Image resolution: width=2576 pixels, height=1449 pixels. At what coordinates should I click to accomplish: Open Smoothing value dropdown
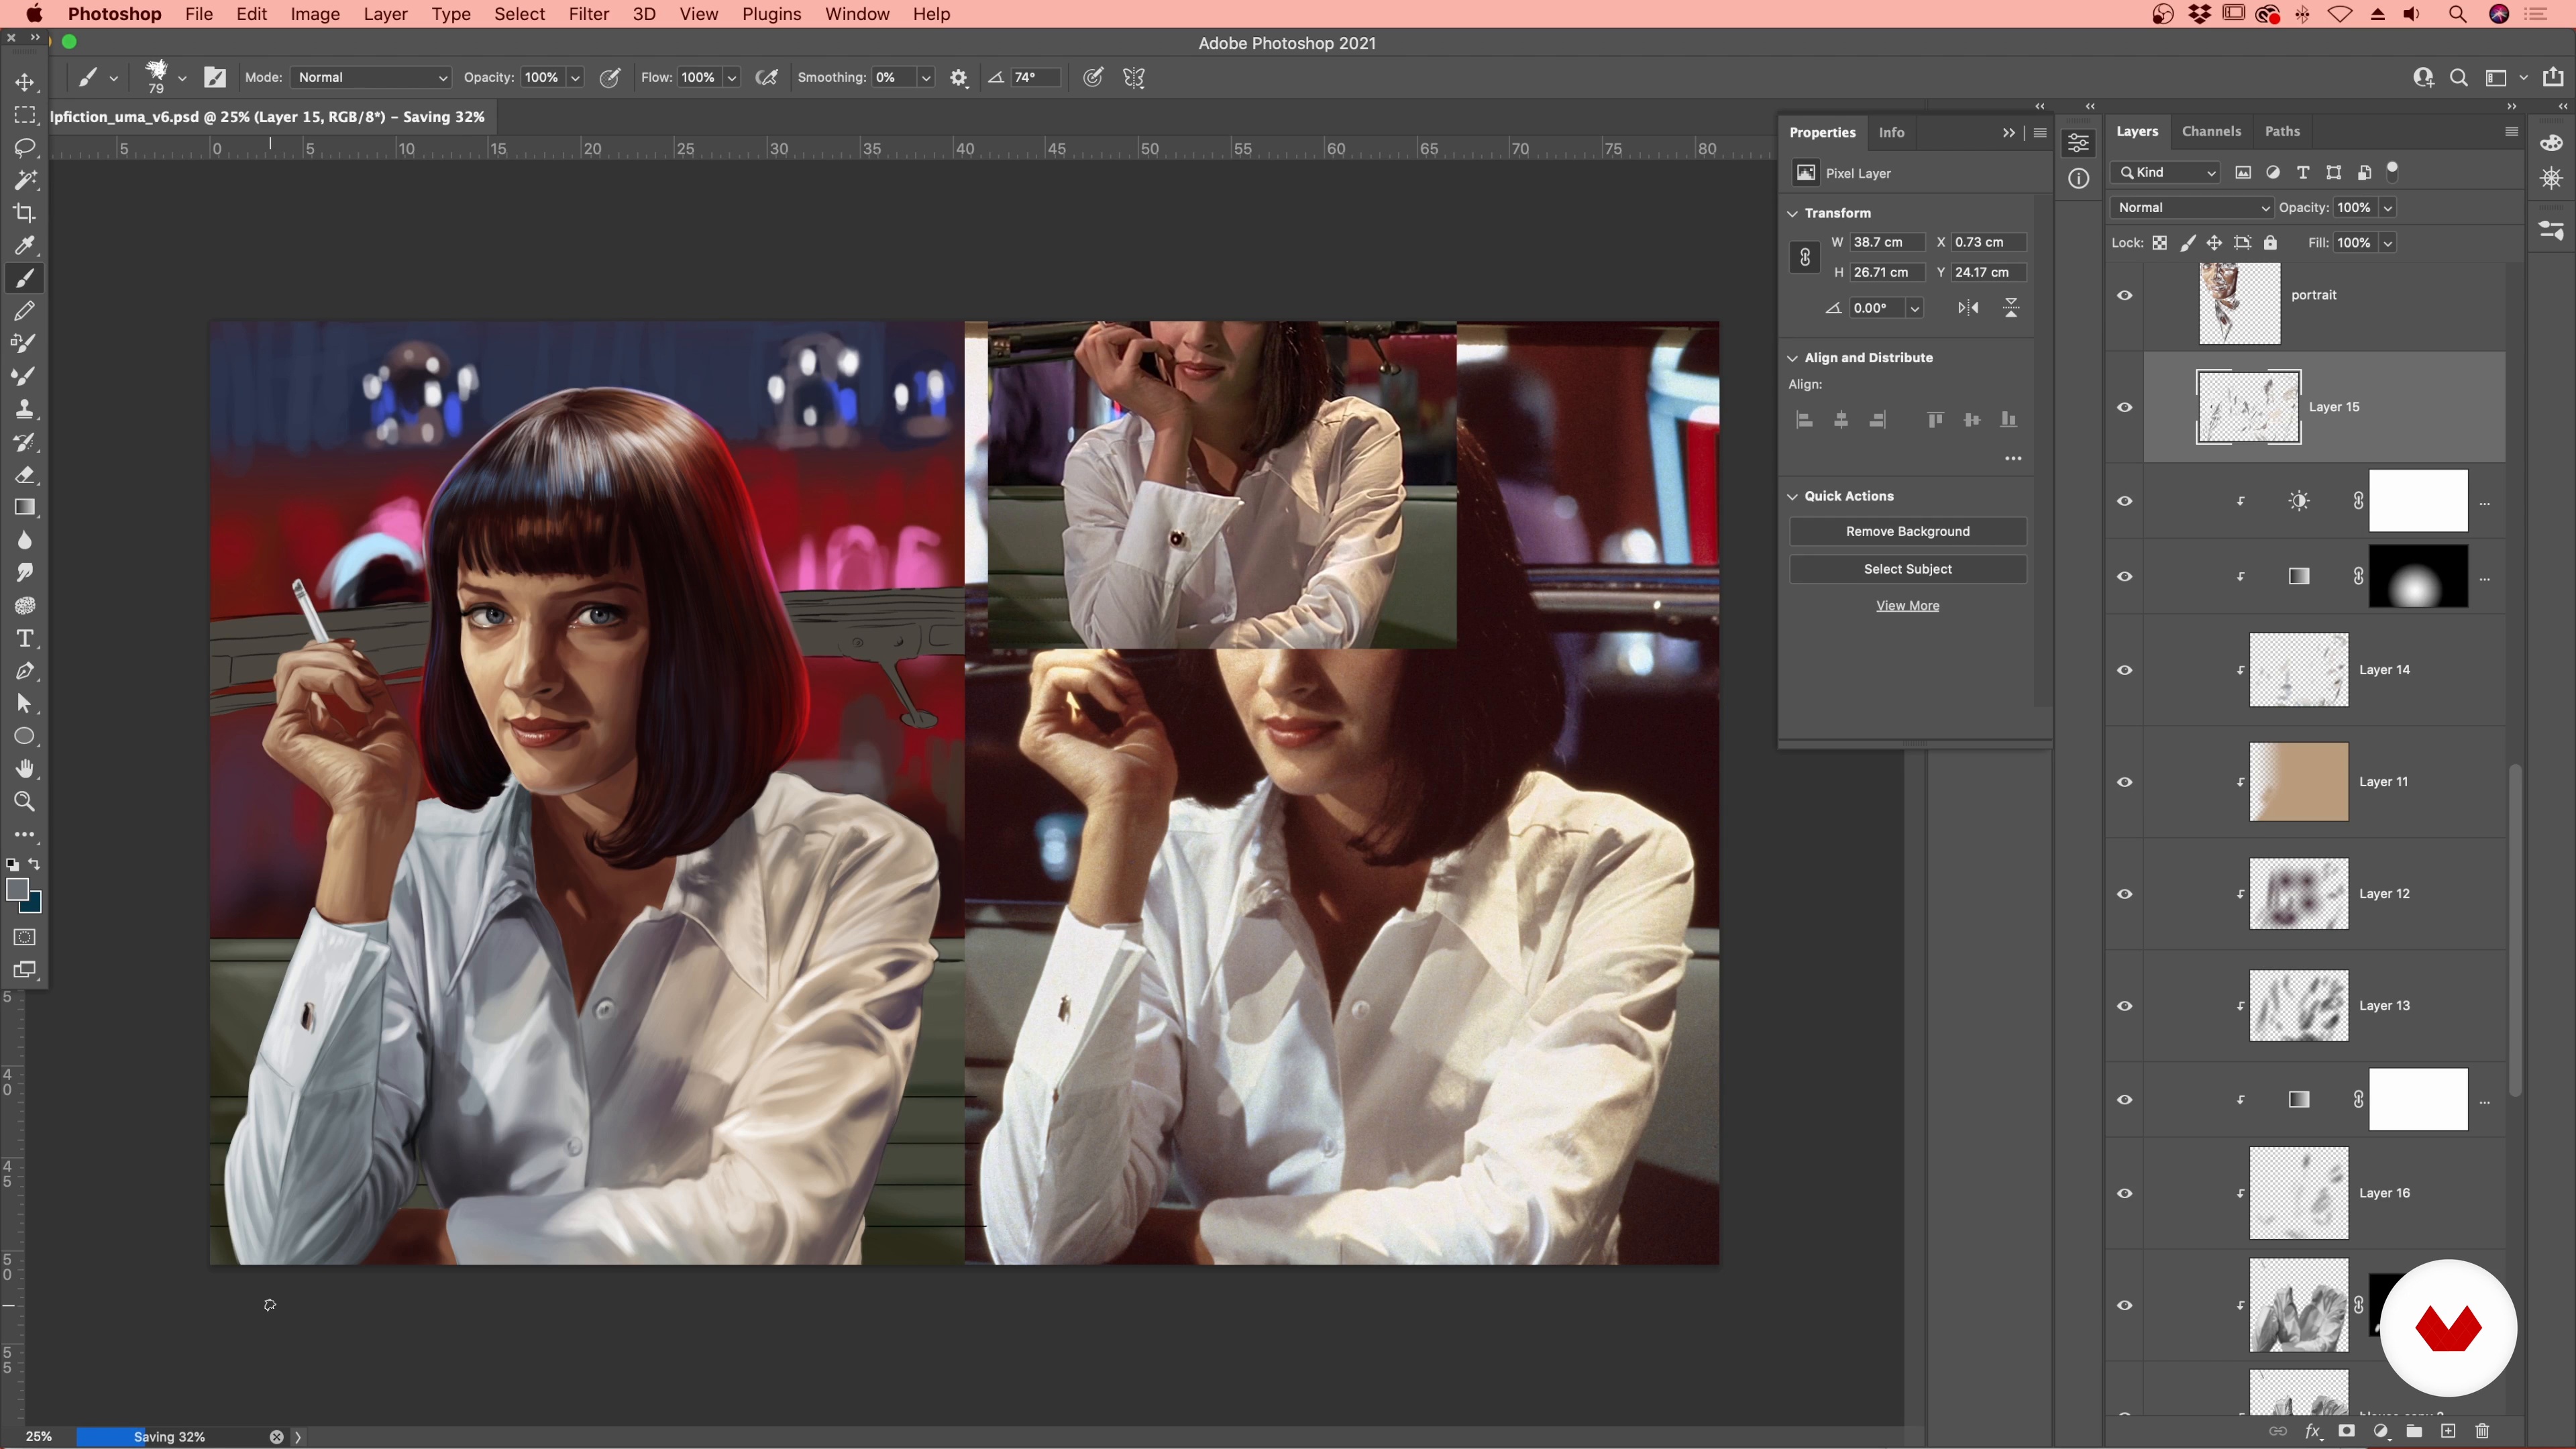[927, 78]
